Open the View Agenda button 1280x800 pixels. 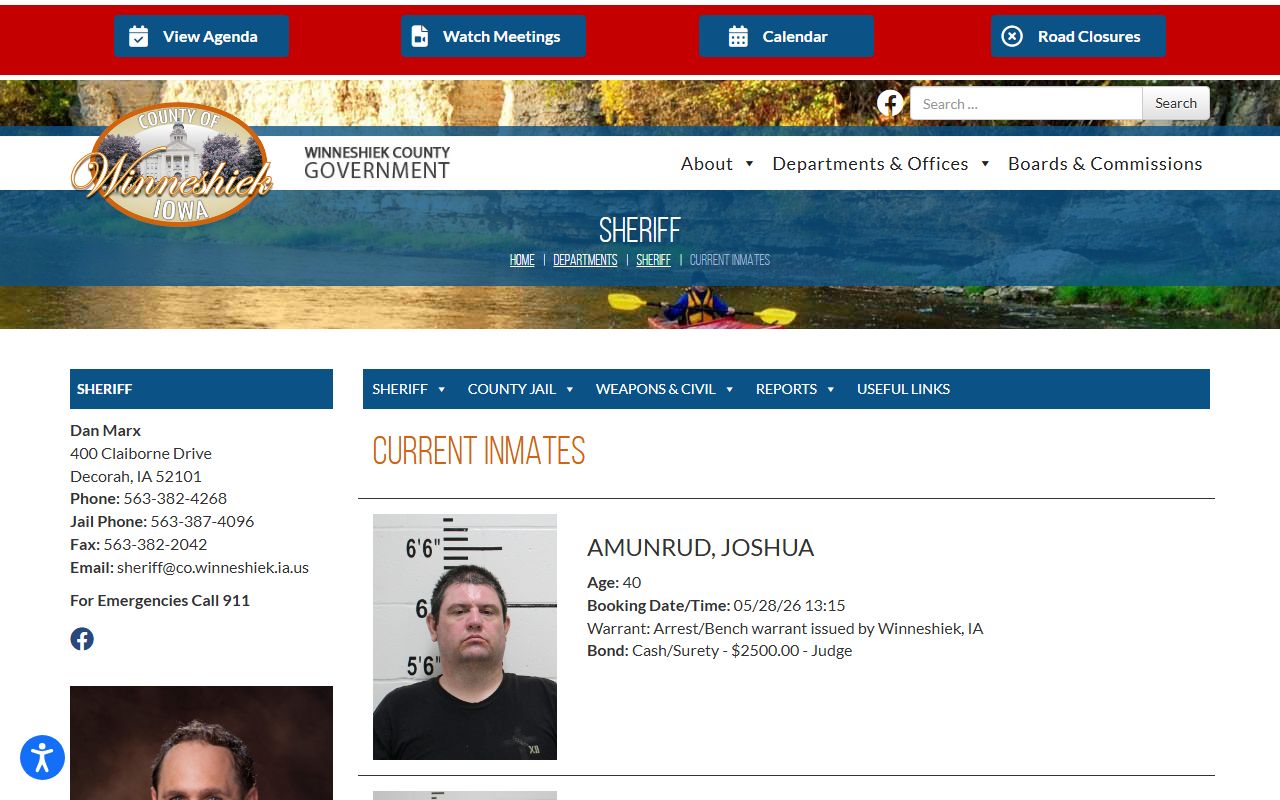(x=201, y=36)
